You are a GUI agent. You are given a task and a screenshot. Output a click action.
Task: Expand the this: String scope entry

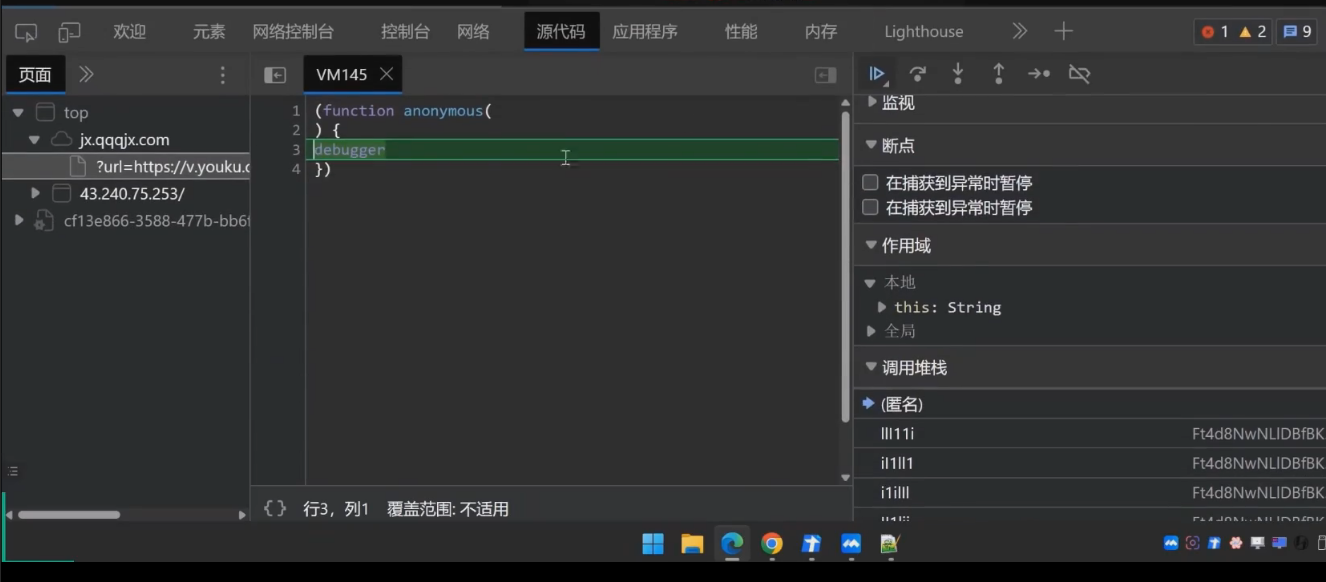pyautogui.click(x=882, y=307)
